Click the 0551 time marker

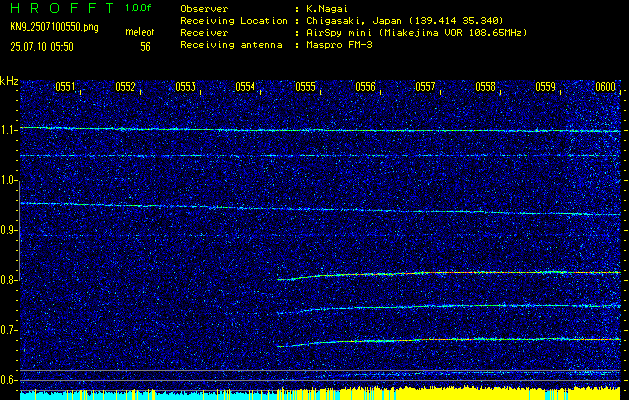[65, 87]
